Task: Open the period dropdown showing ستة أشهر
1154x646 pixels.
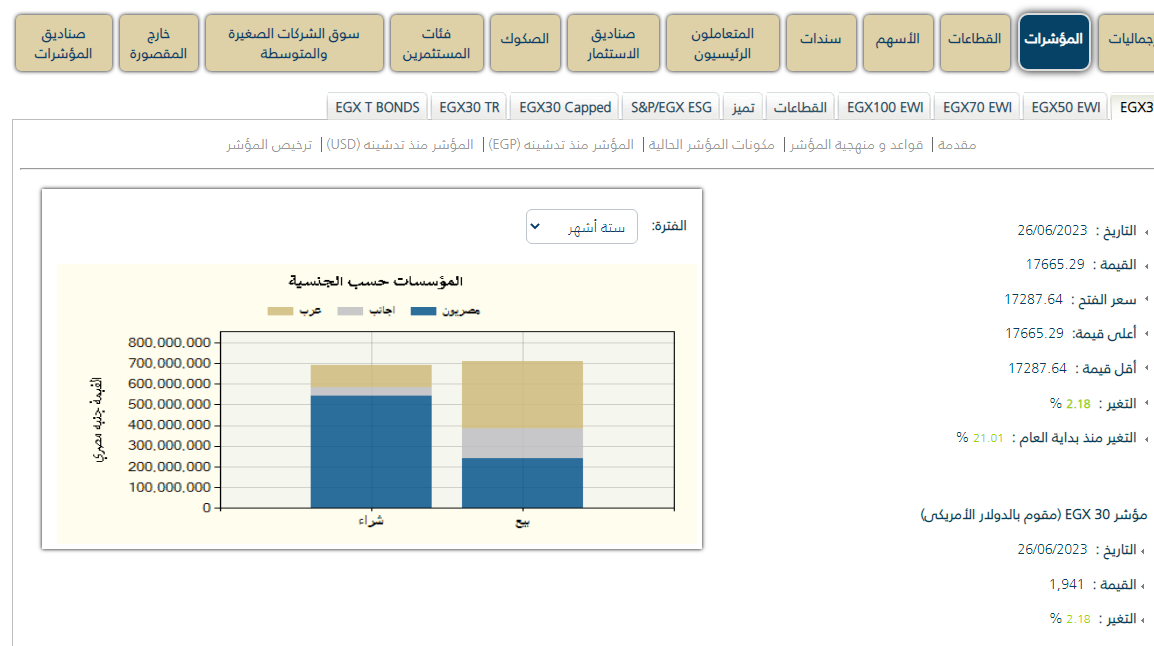Action: [x=581, y=227]
